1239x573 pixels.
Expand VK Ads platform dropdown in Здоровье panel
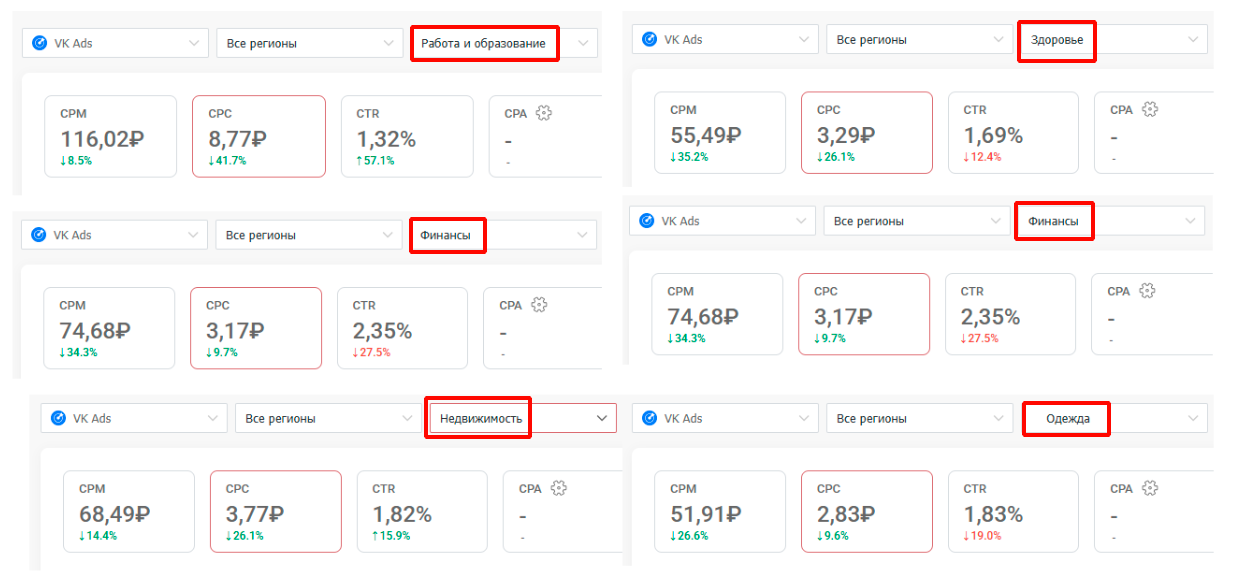pos(725,39)
